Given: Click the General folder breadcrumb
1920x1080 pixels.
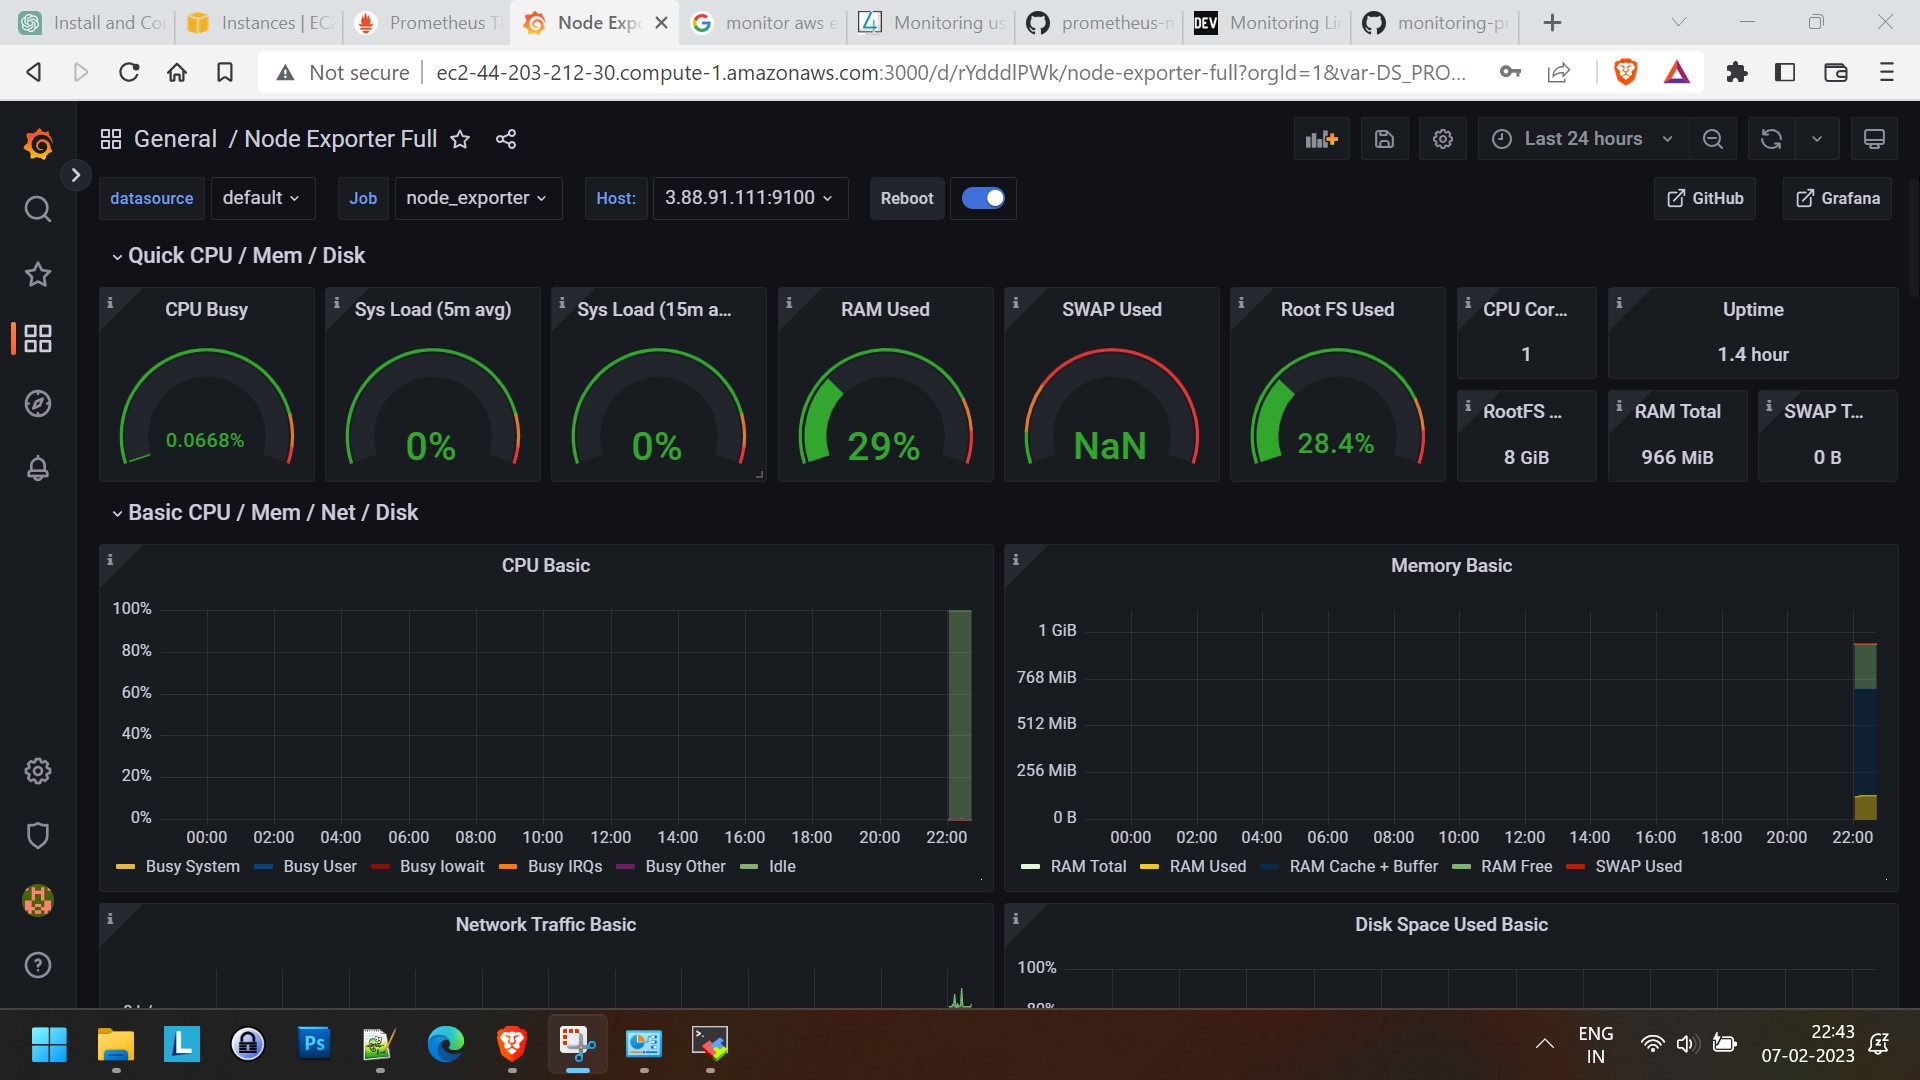Looking at the screenshot, I should point(175,139).
